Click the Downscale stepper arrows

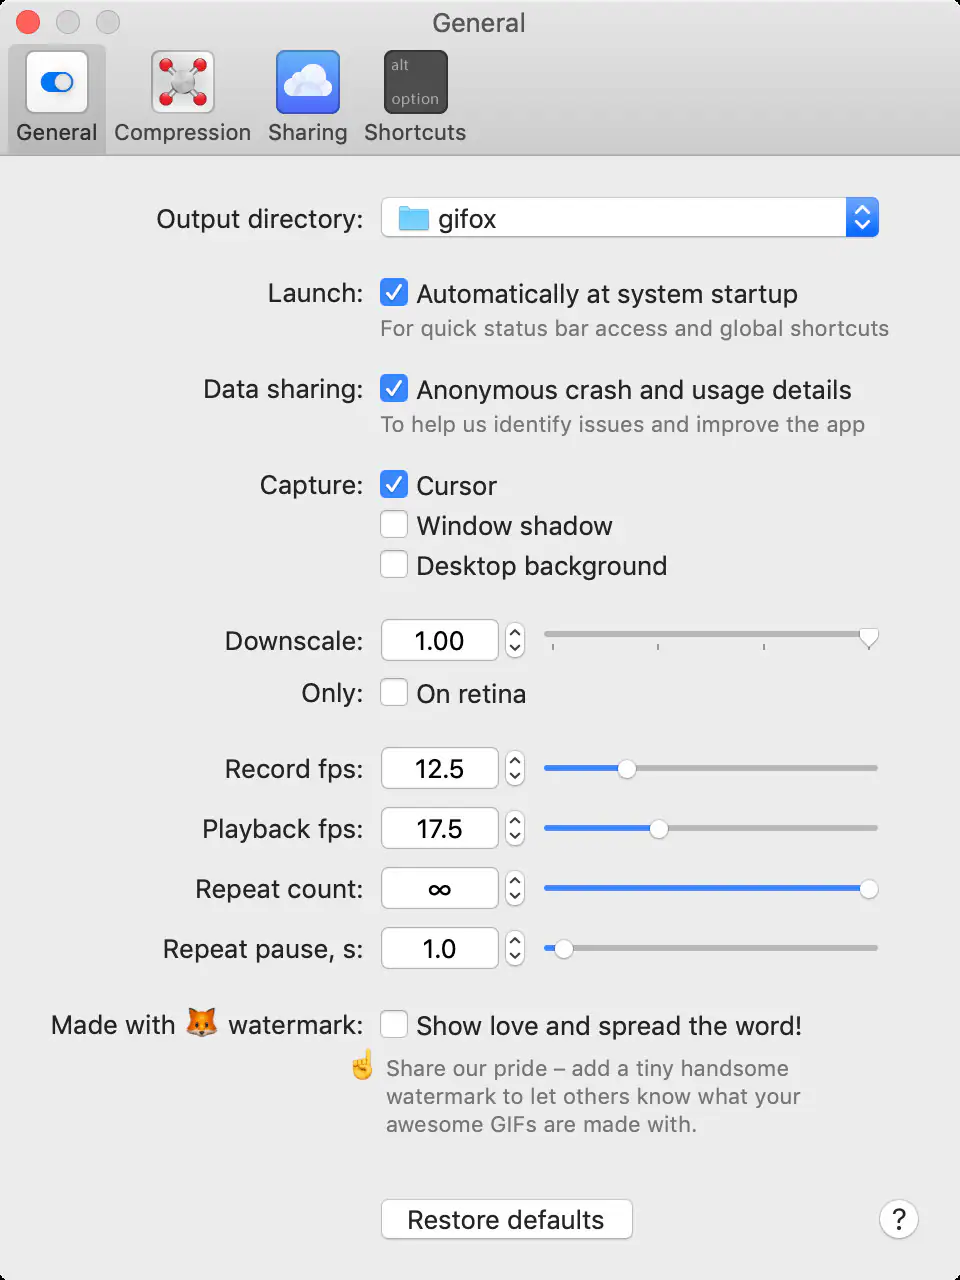[x=515, y=640]
